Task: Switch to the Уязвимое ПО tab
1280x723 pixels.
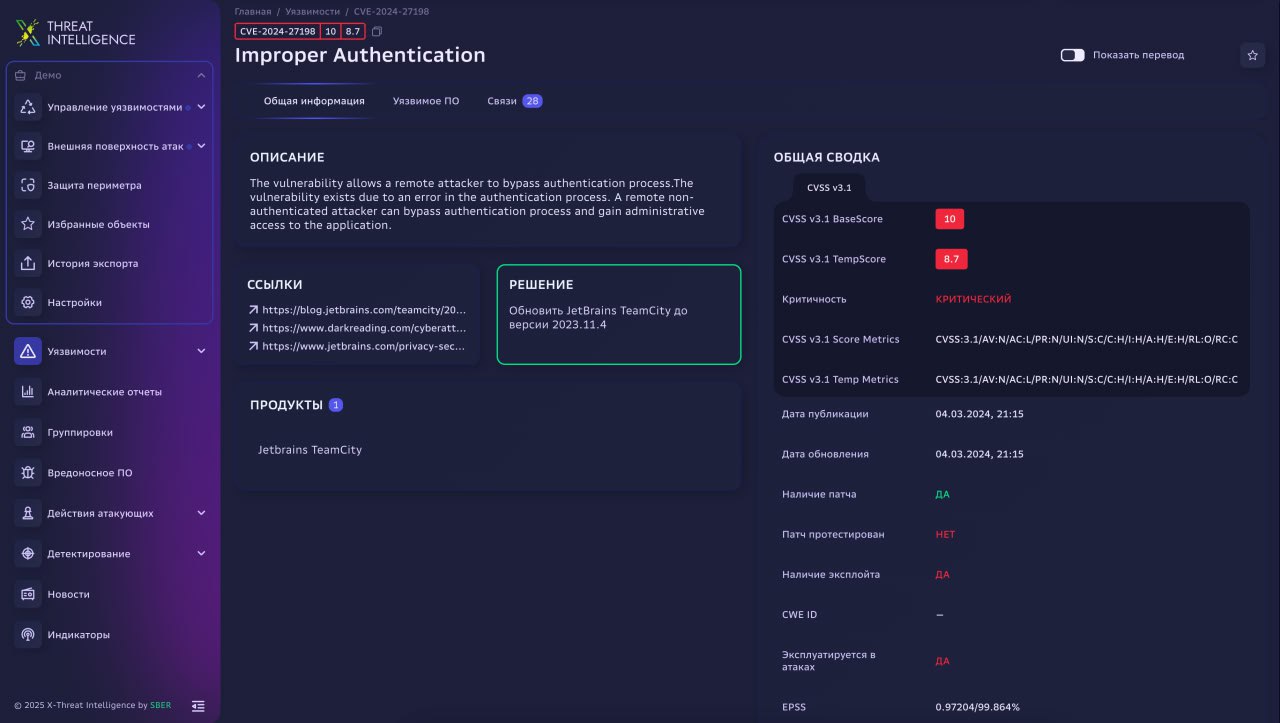Action: [x=426, y=101]
